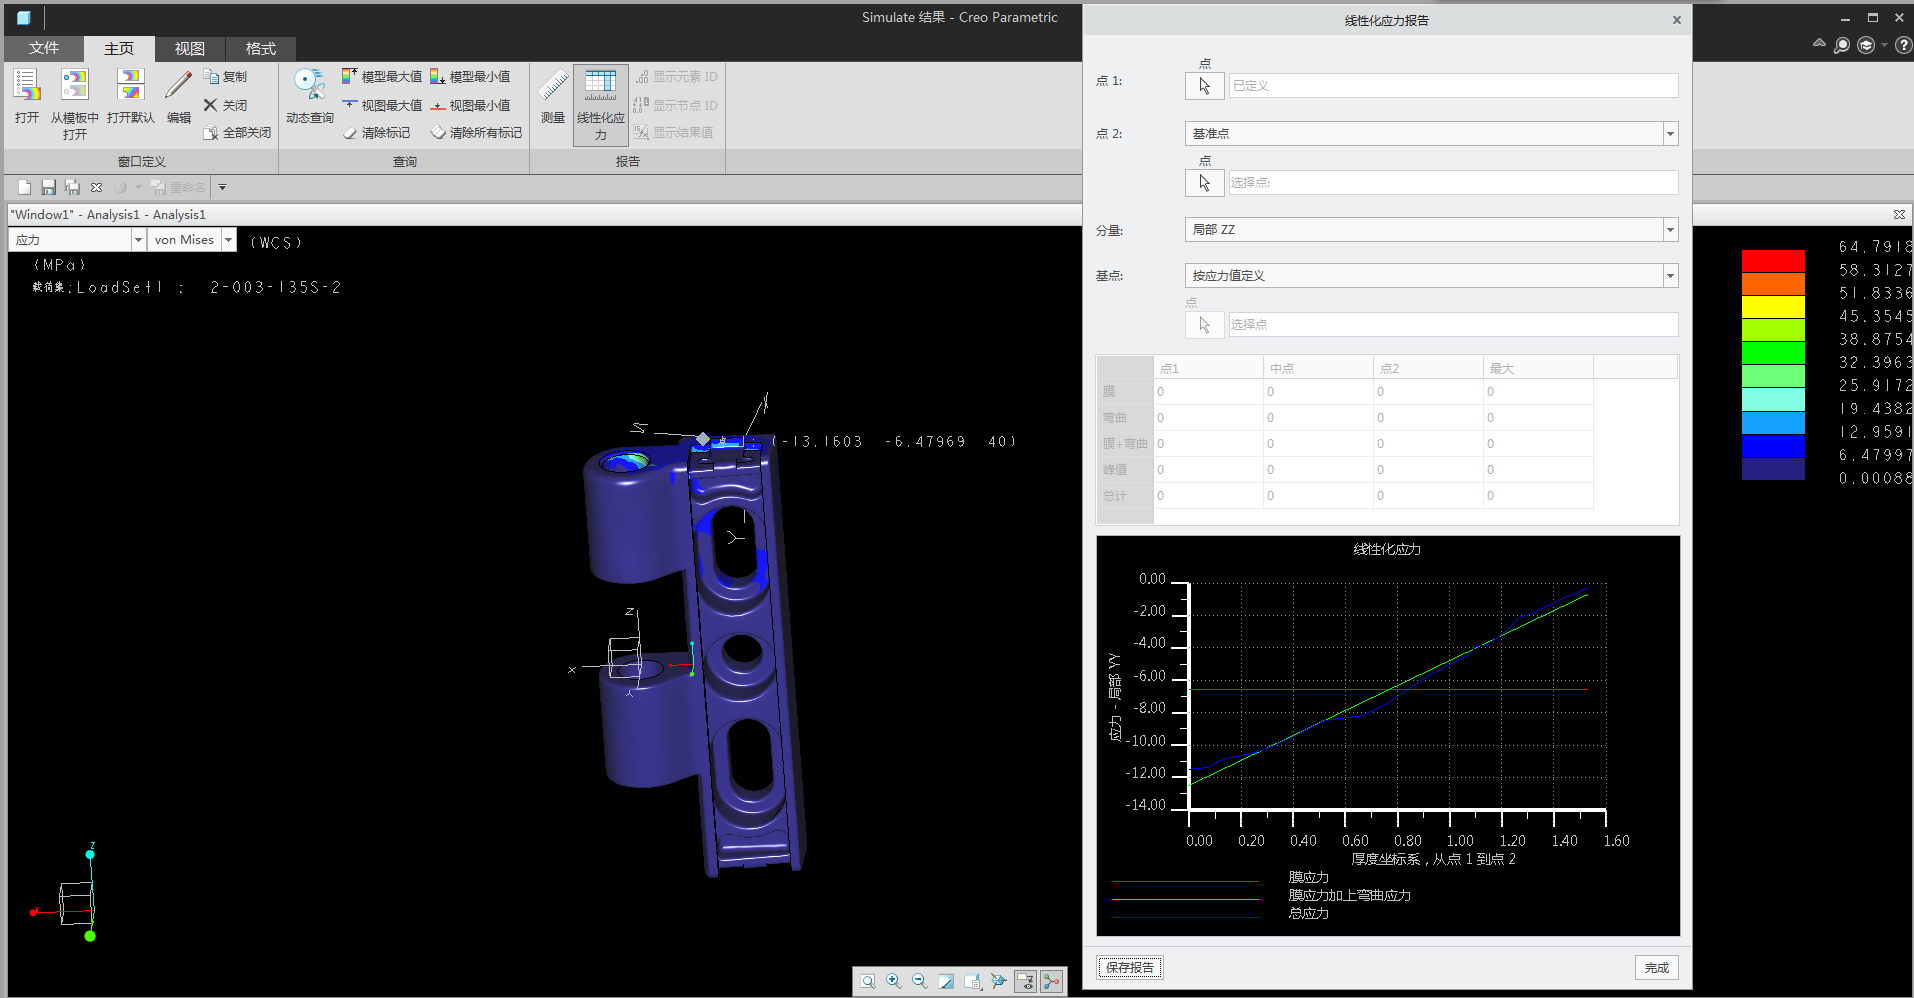Open results from template (从模板中打开)

75,104
